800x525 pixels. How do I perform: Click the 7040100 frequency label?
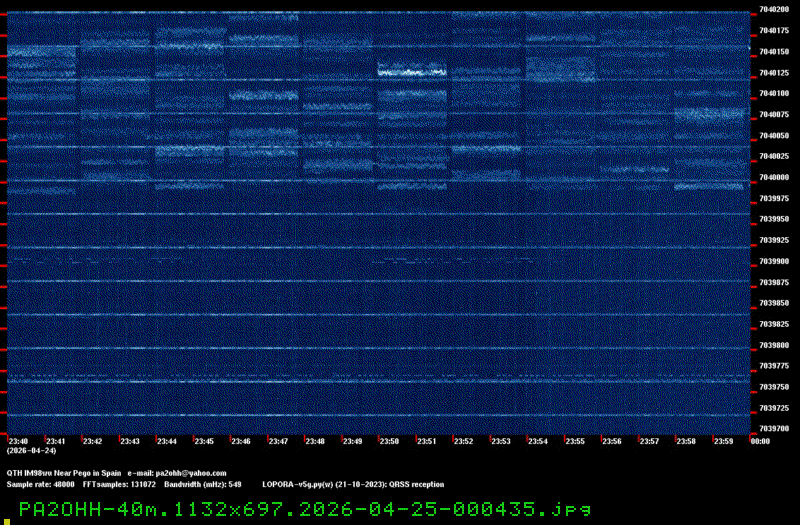[774, 93]
